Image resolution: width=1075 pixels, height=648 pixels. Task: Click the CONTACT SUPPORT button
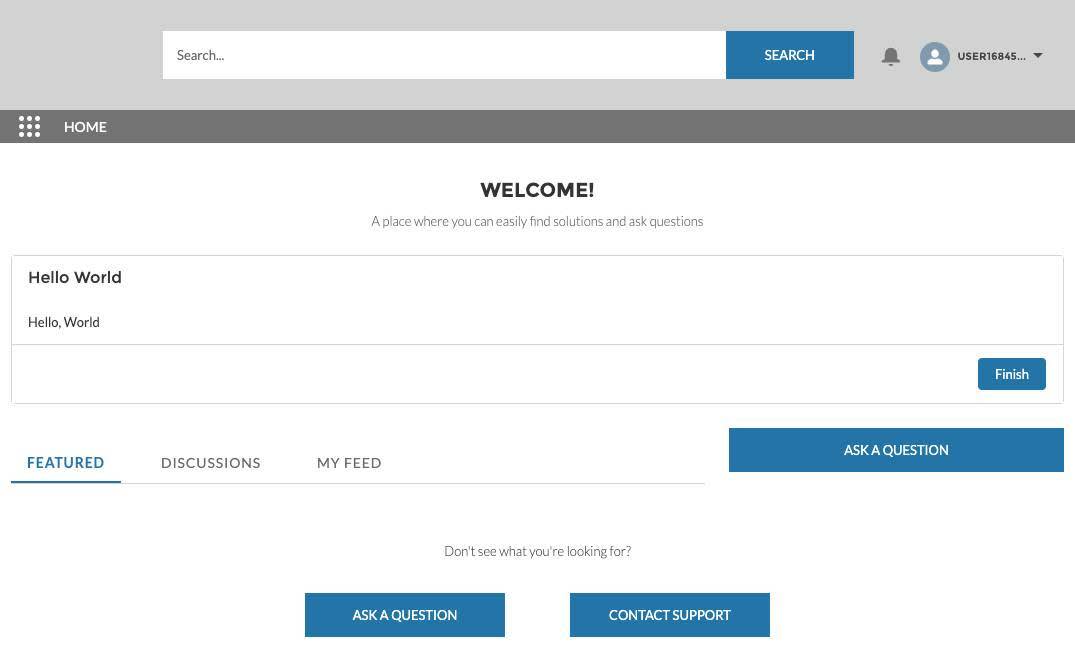tap(669, 615)
